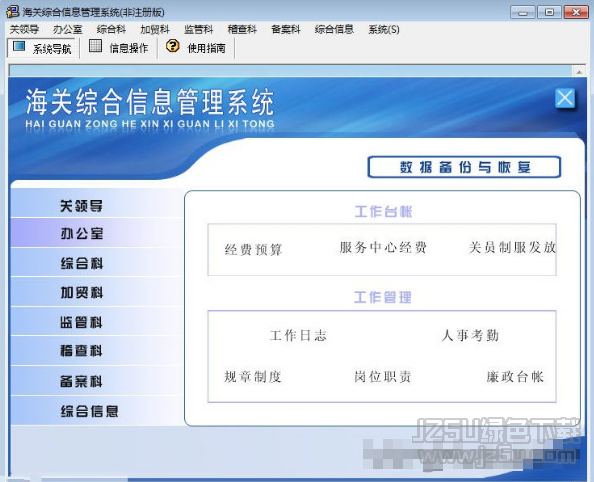Open the 办公室 menu in menu bar
This screenshot has width=594, height=482.
point(67,30)
